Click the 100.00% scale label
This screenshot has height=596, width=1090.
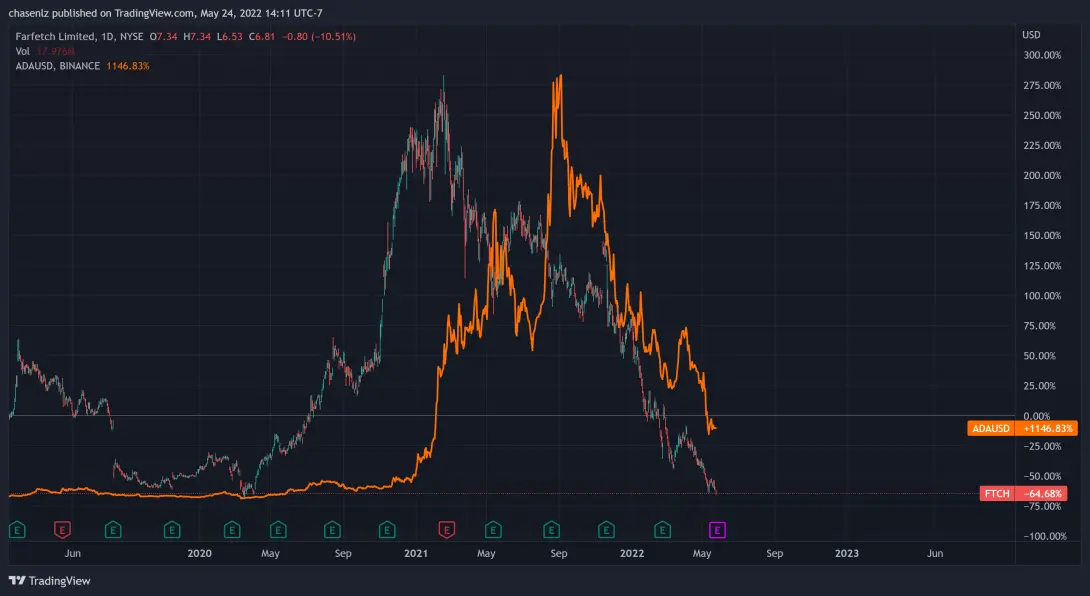1042,296
